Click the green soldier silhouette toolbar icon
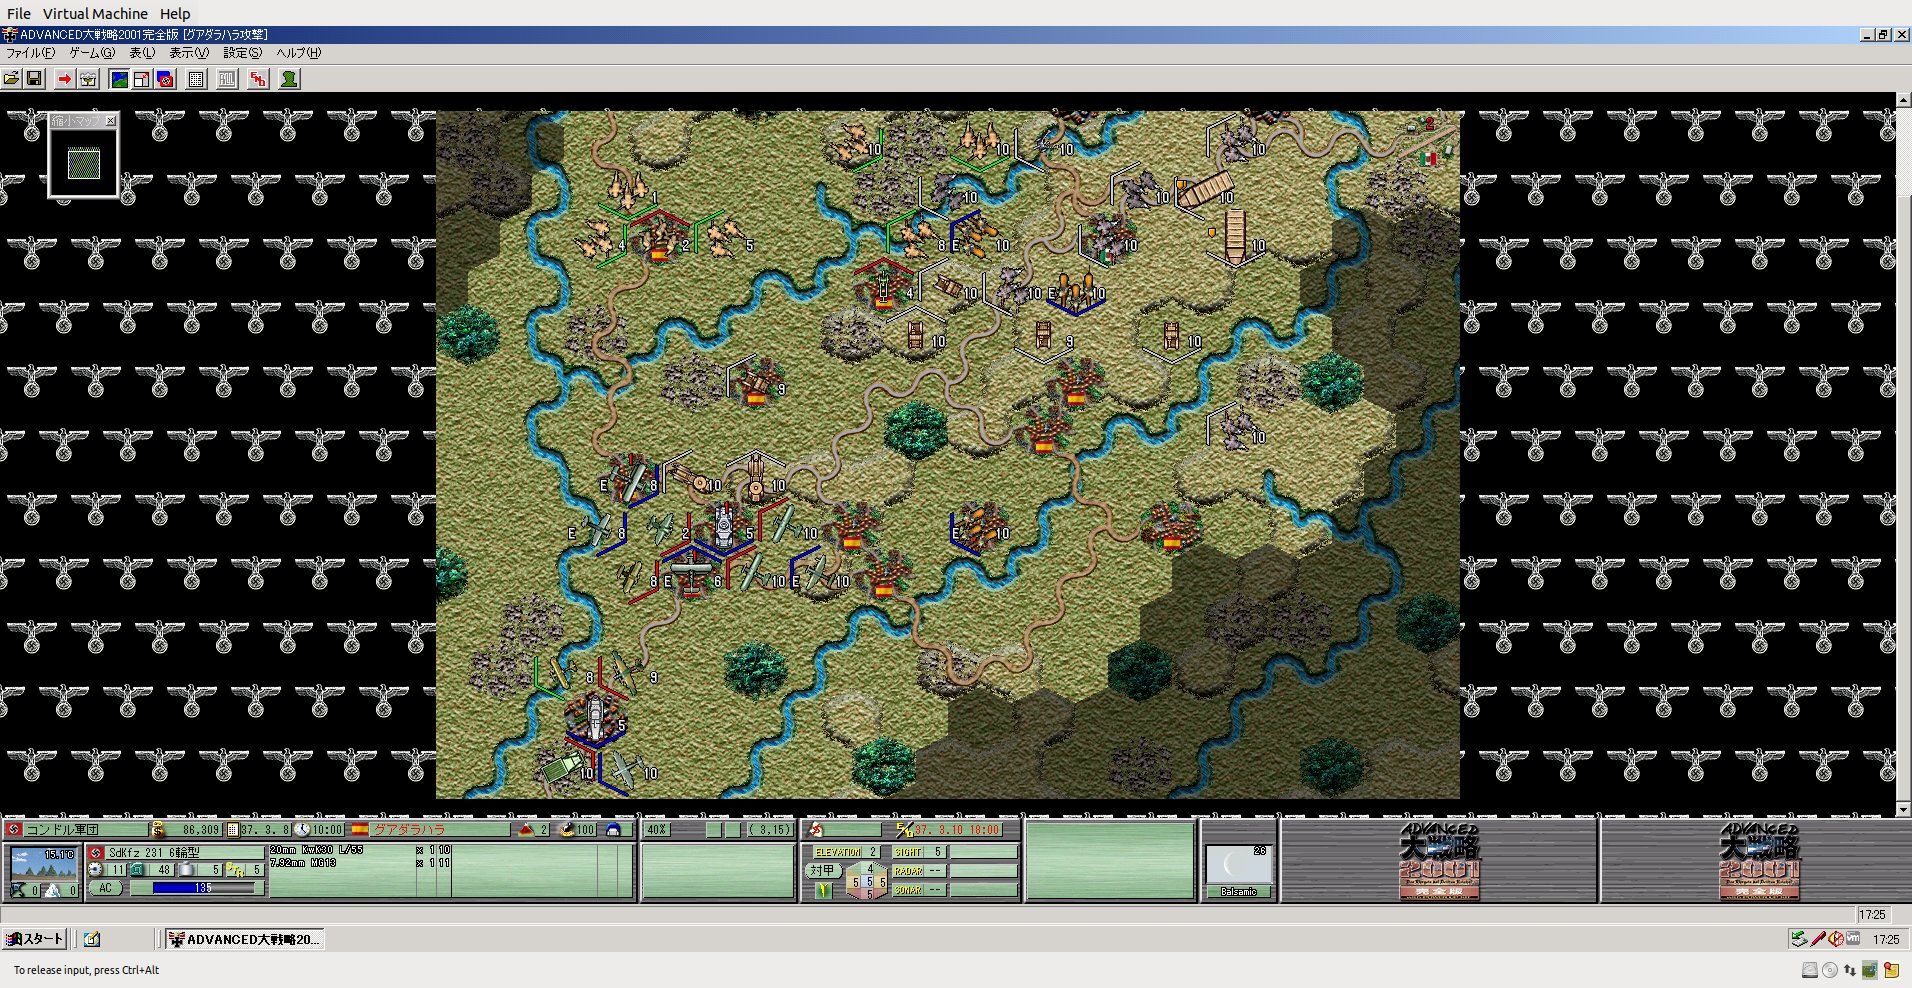The height and width of the screenshot is (988, 1912). tap(289, 79)
